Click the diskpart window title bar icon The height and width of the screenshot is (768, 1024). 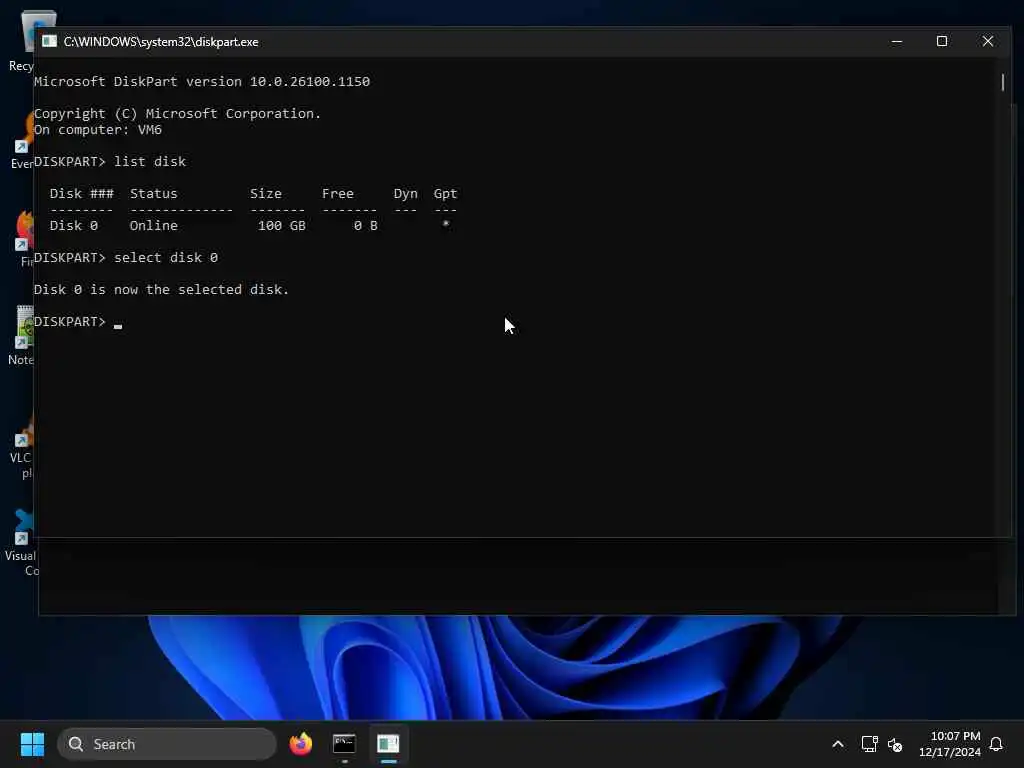[49, 41]
